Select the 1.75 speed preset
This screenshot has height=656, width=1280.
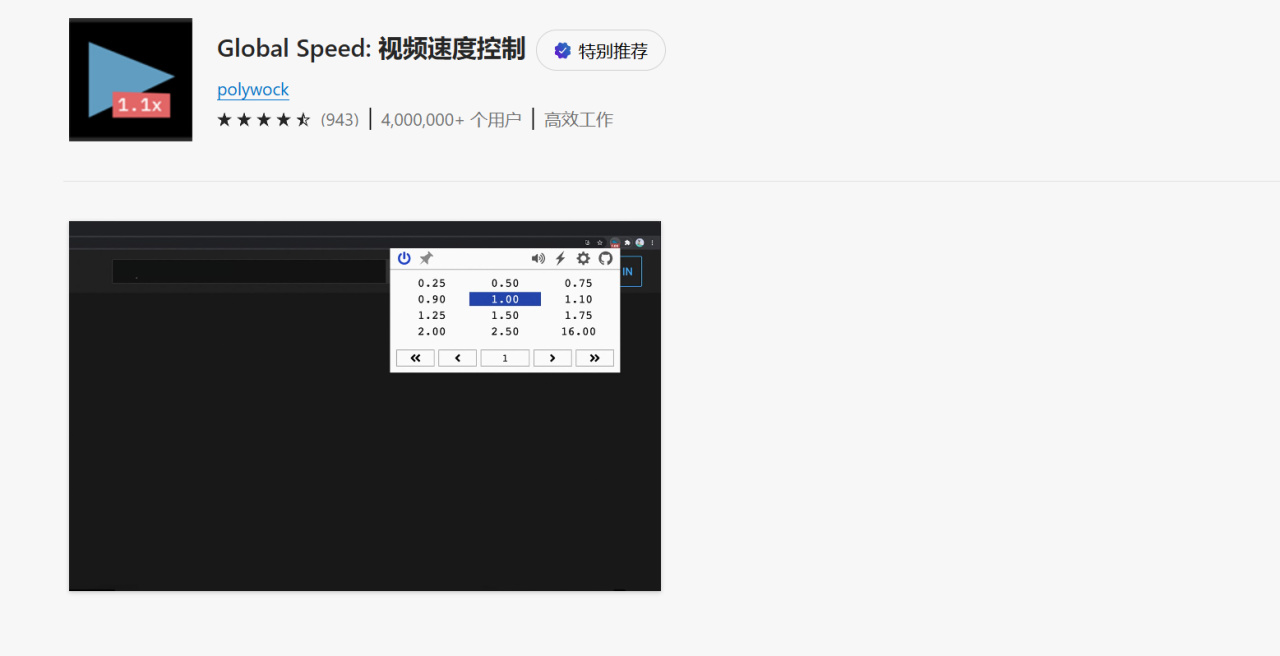click(578, 315)
